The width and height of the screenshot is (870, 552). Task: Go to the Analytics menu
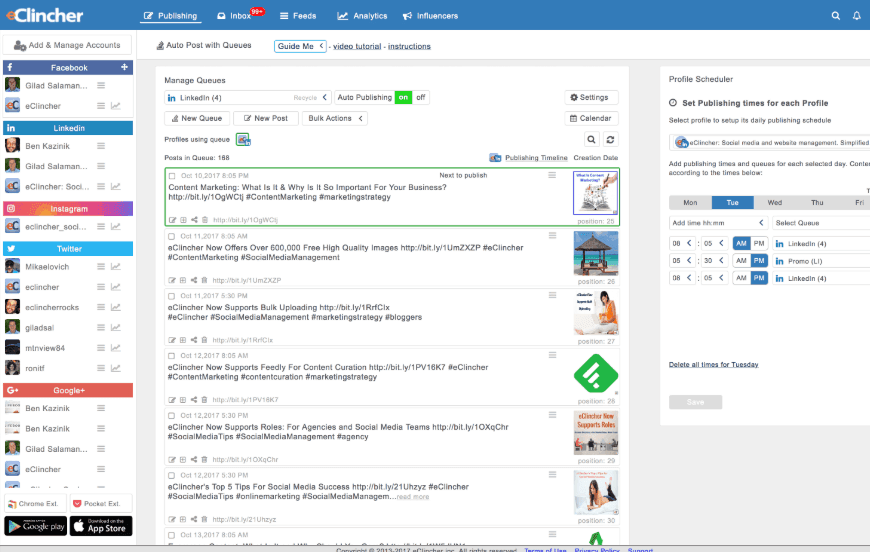362,16
